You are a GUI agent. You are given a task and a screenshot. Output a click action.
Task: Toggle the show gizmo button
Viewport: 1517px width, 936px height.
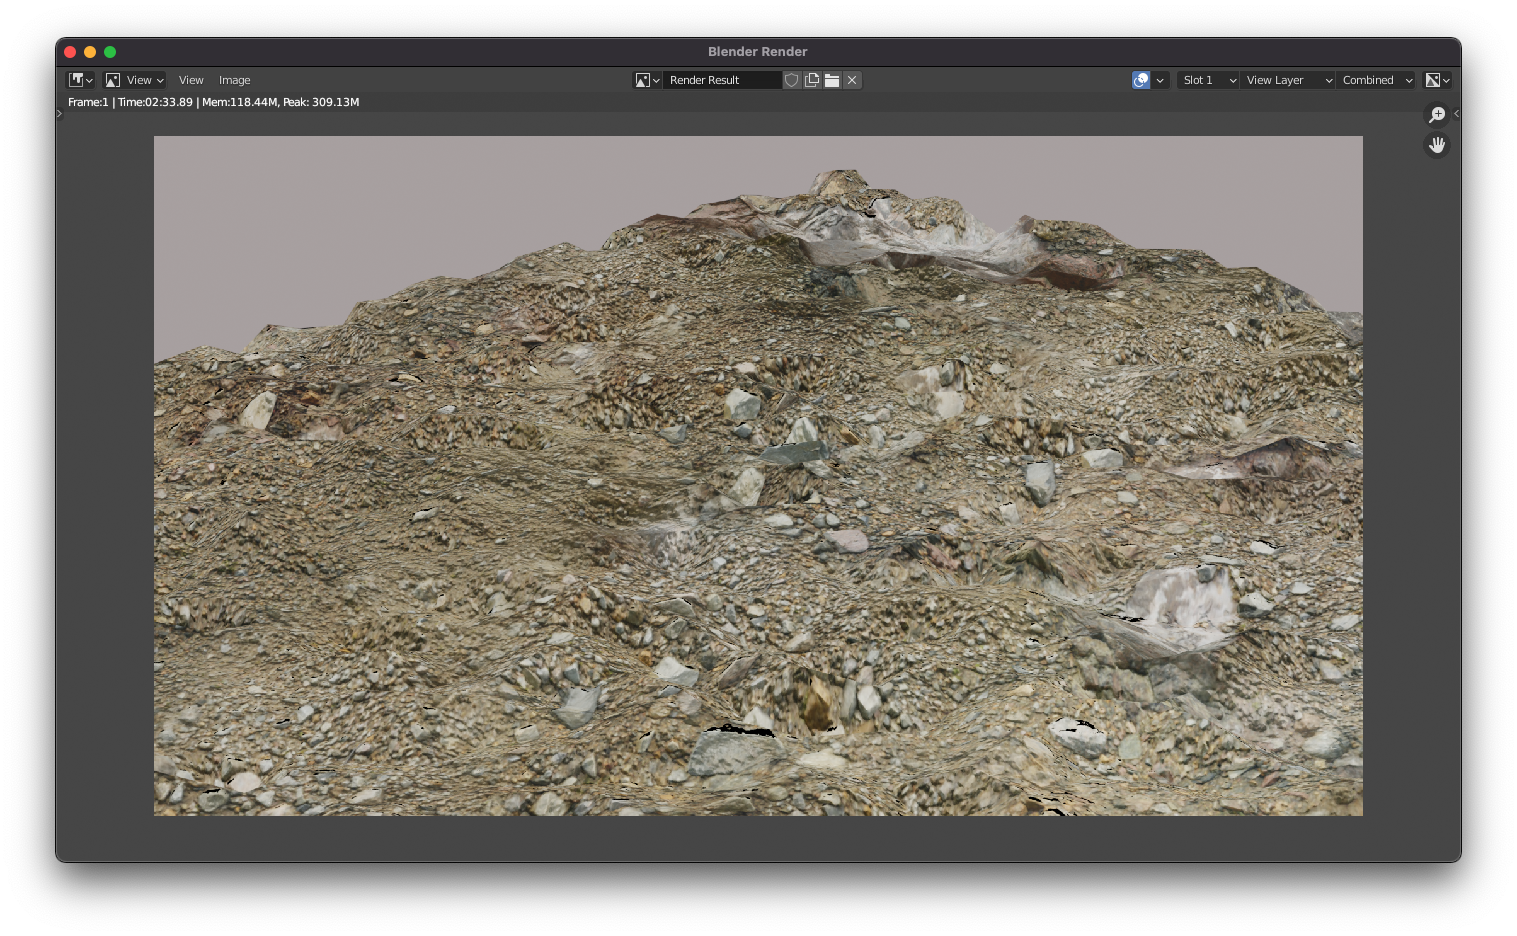pyautogui.click(x=1141, y=80)
